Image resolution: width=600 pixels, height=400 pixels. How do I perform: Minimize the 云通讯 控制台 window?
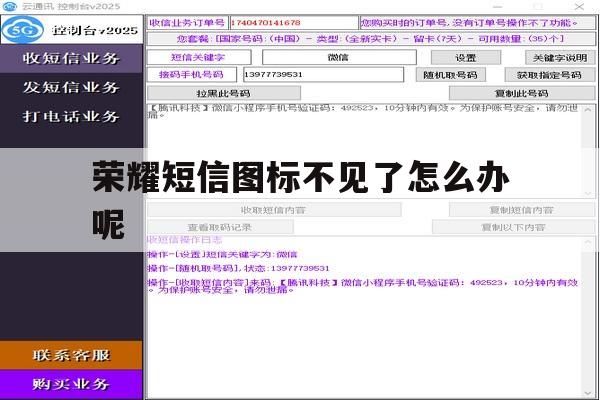click(x=497, y=7)
